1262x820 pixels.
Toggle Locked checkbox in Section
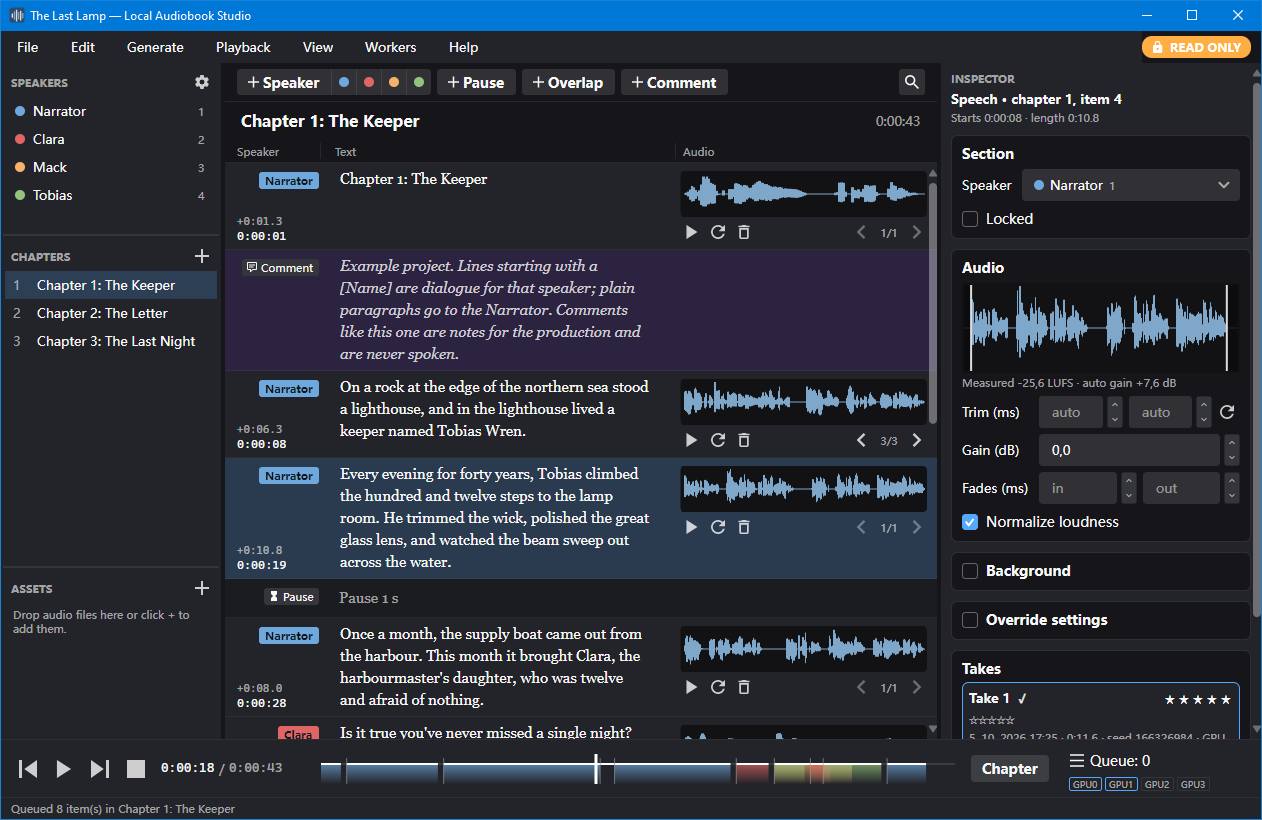970,219
